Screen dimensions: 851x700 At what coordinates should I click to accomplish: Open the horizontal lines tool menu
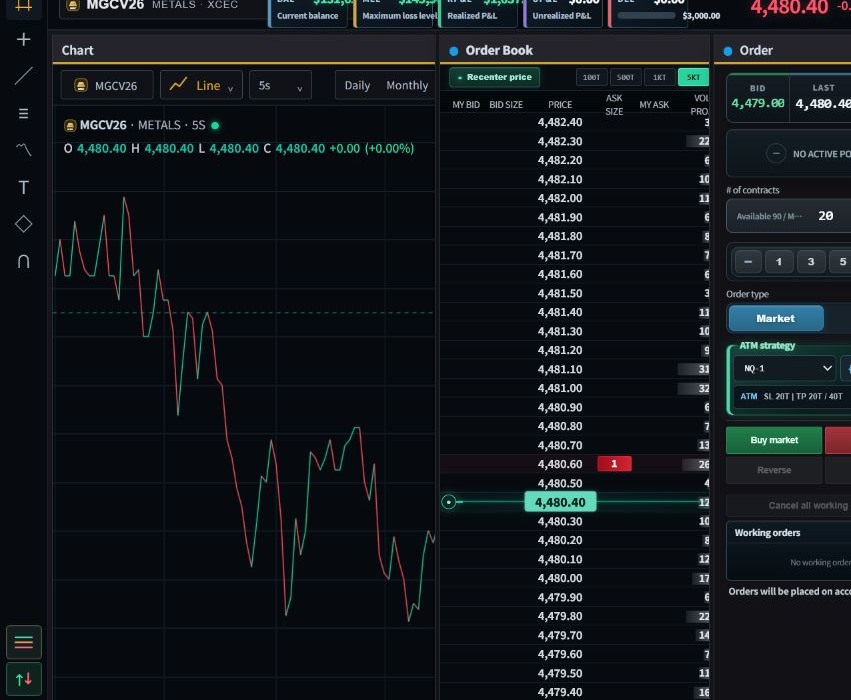(x=23, y=113)
